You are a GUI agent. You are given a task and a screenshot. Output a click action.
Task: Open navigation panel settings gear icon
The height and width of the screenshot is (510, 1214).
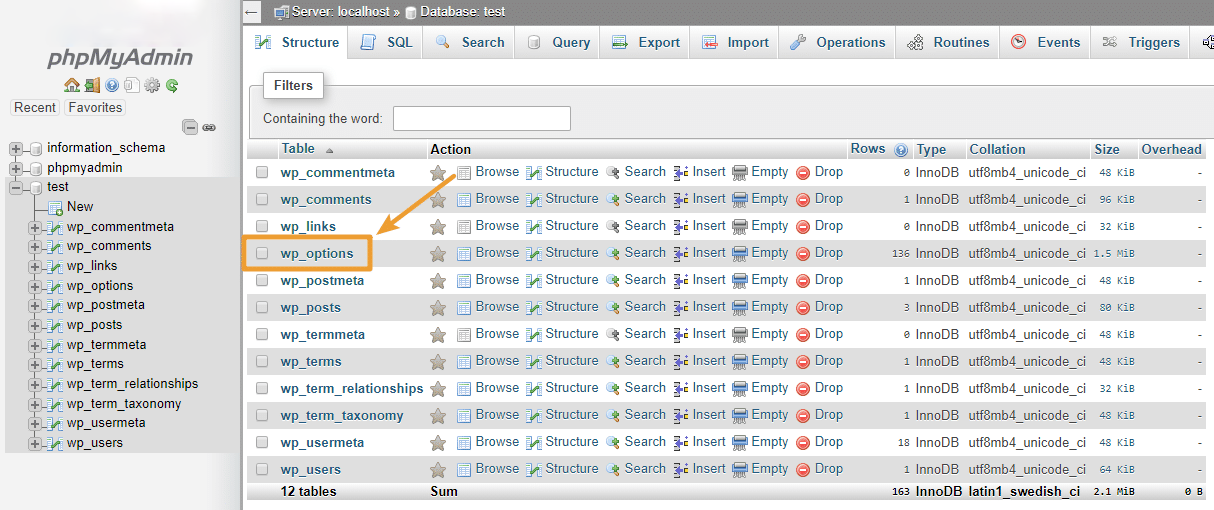tap(152, 86)
